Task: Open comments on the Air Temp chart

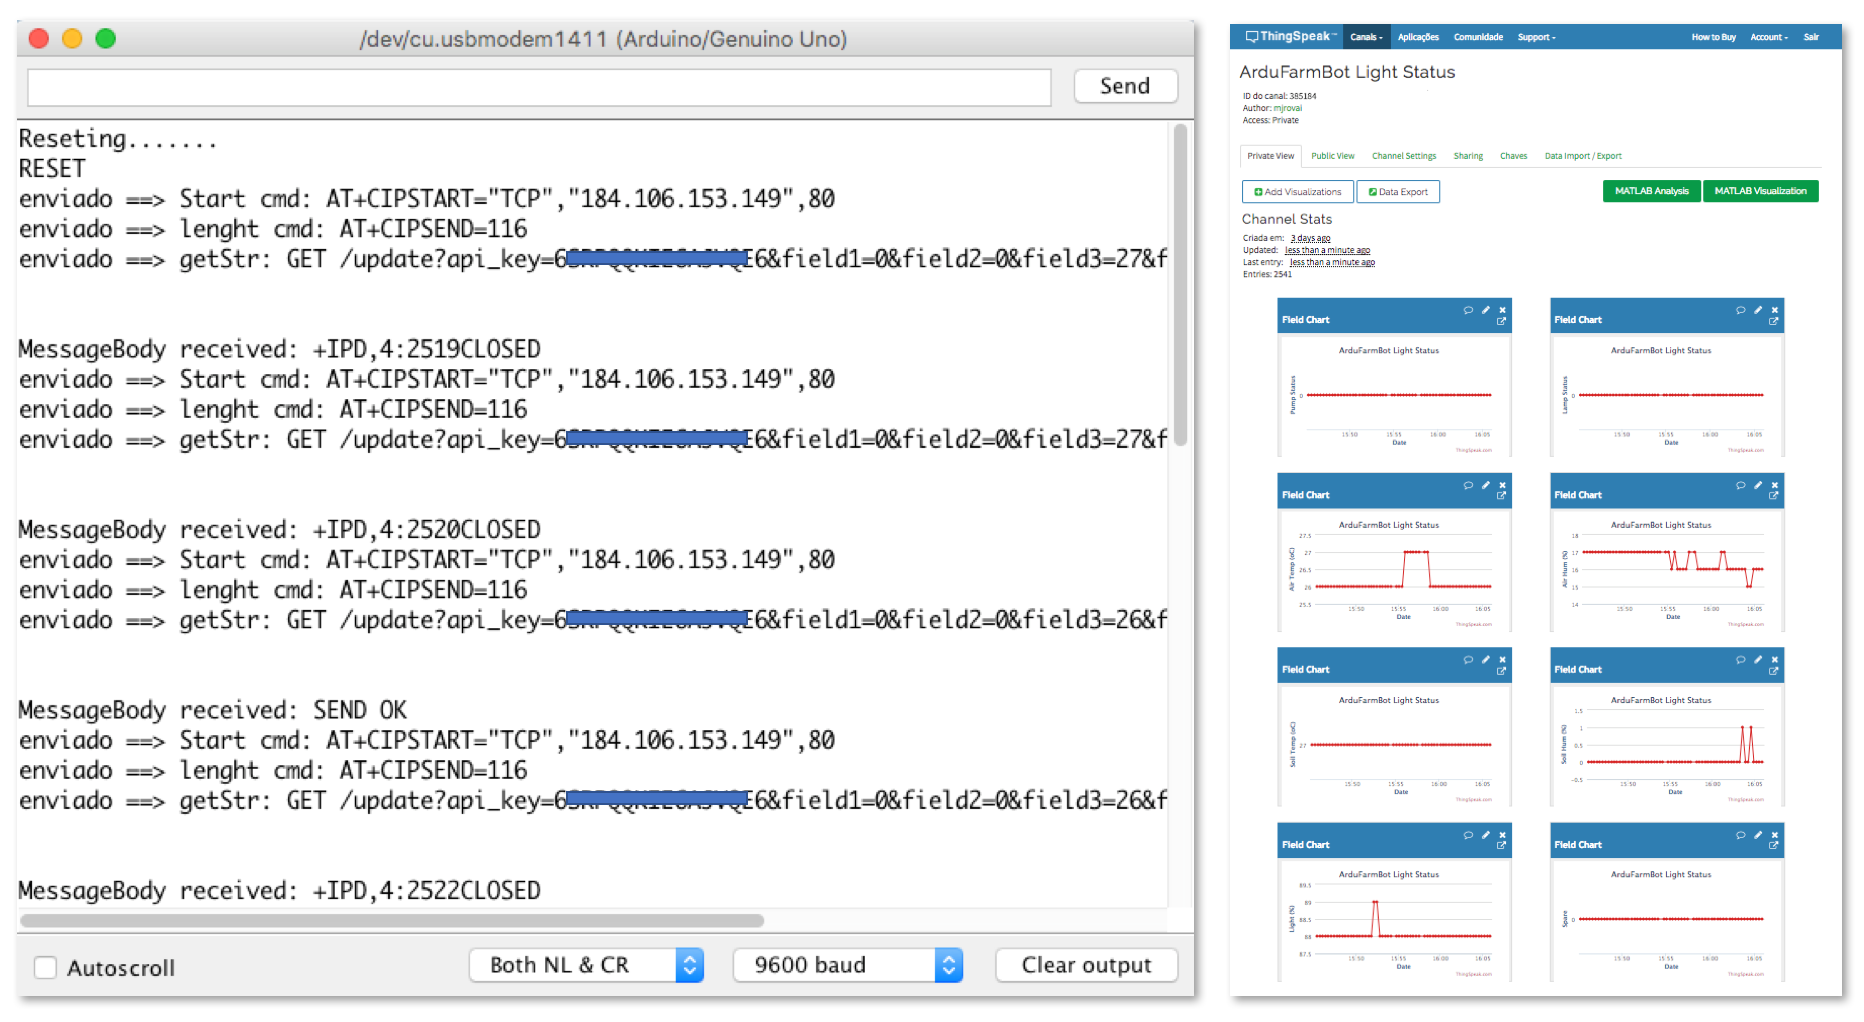Action: coord(1468,485)
